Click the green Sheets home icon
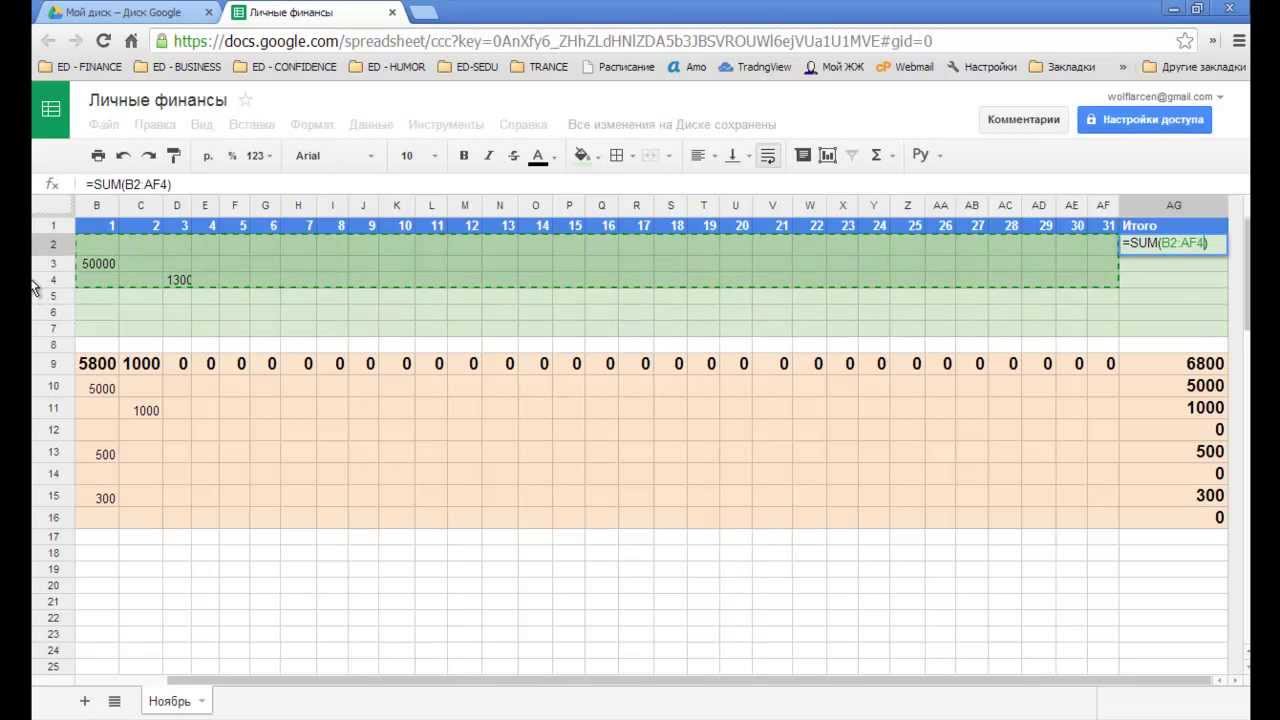Screen dimensions: 1280x720 [x=51, y=109]
